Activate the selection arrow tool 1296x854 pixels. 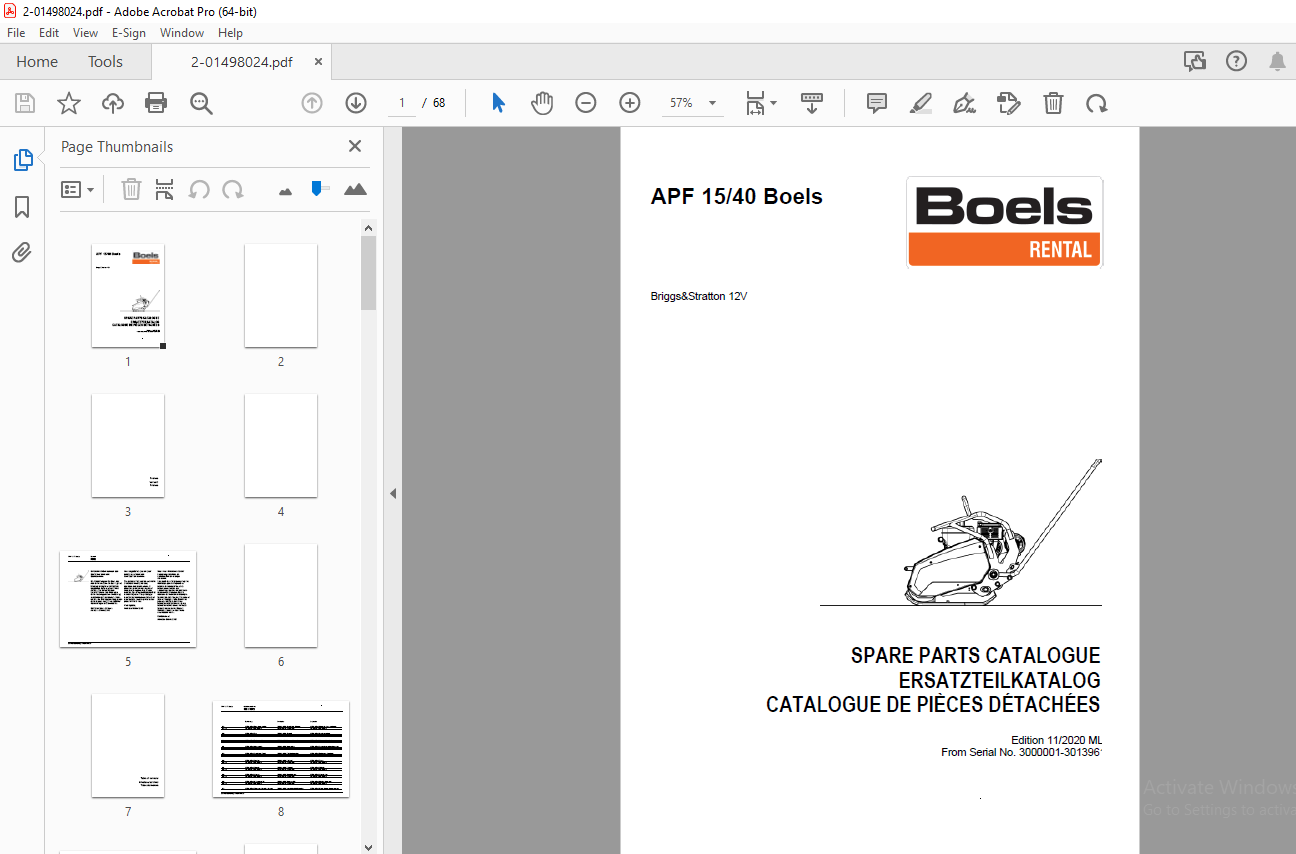tap(498, 103)
